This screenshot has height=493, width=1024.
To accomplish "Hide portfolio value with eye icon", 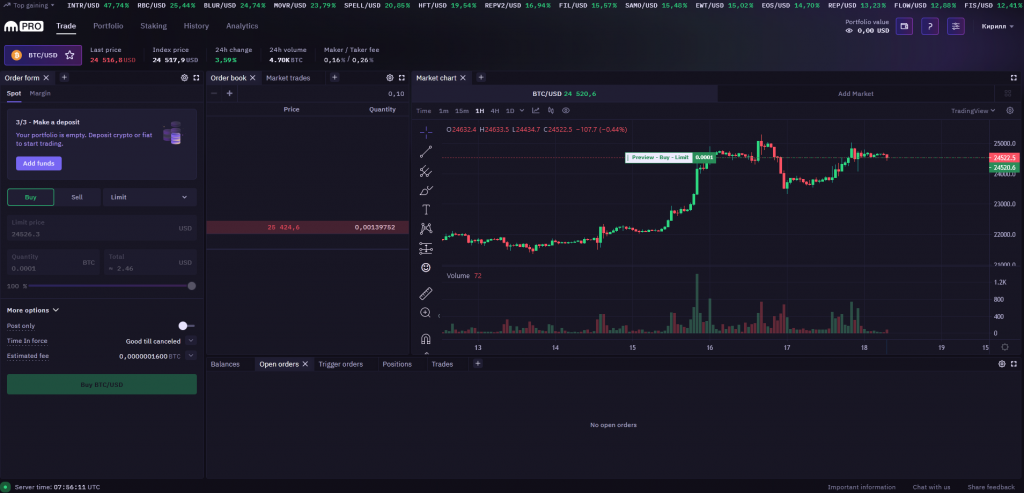I will 850,31.
